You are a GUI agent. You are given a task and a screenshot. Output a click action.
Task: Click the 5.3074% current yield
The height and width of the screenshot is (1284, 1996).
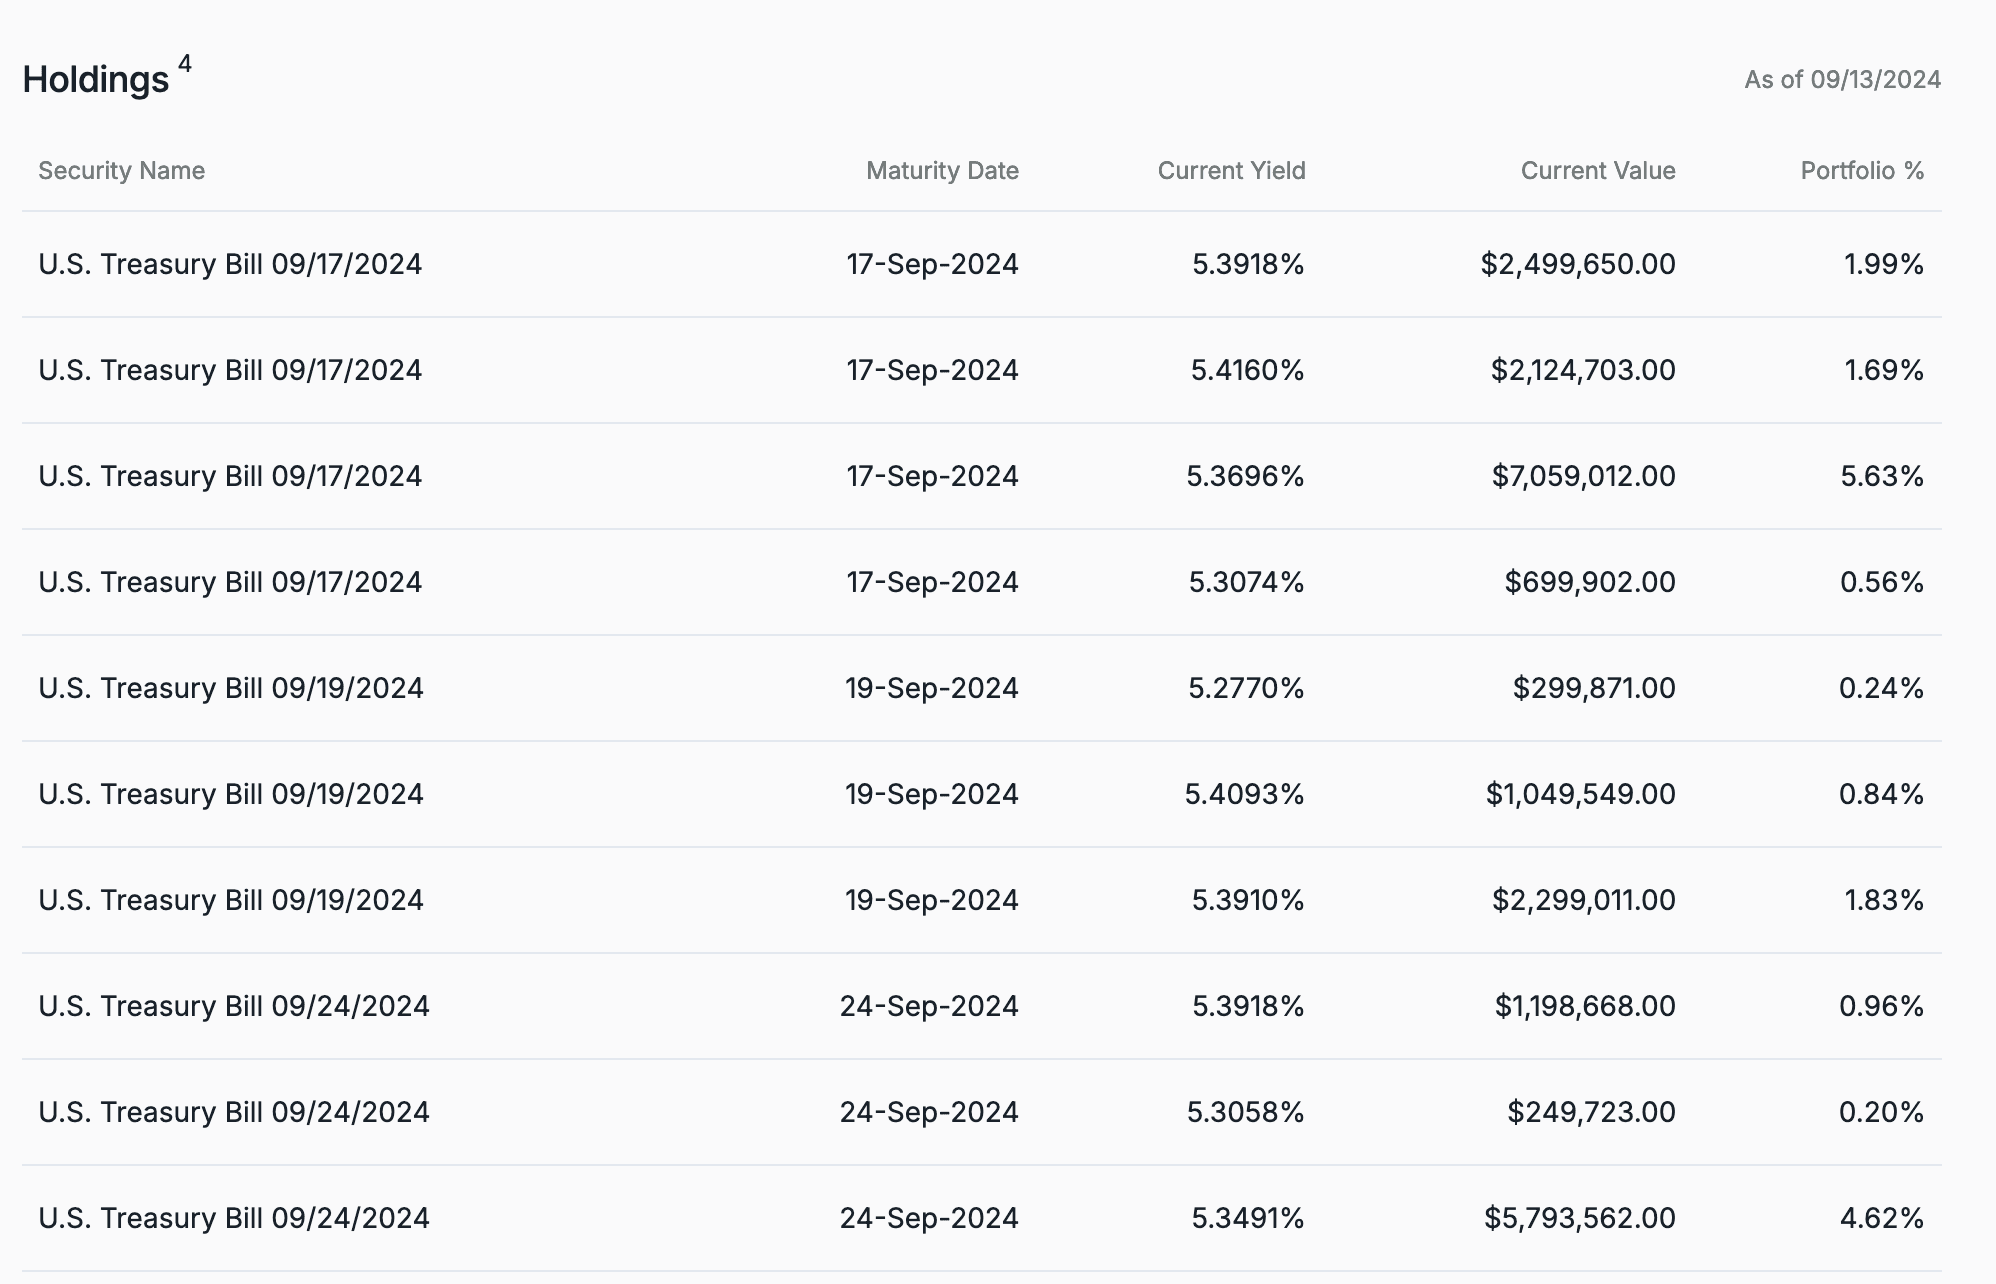(1246, 582)
